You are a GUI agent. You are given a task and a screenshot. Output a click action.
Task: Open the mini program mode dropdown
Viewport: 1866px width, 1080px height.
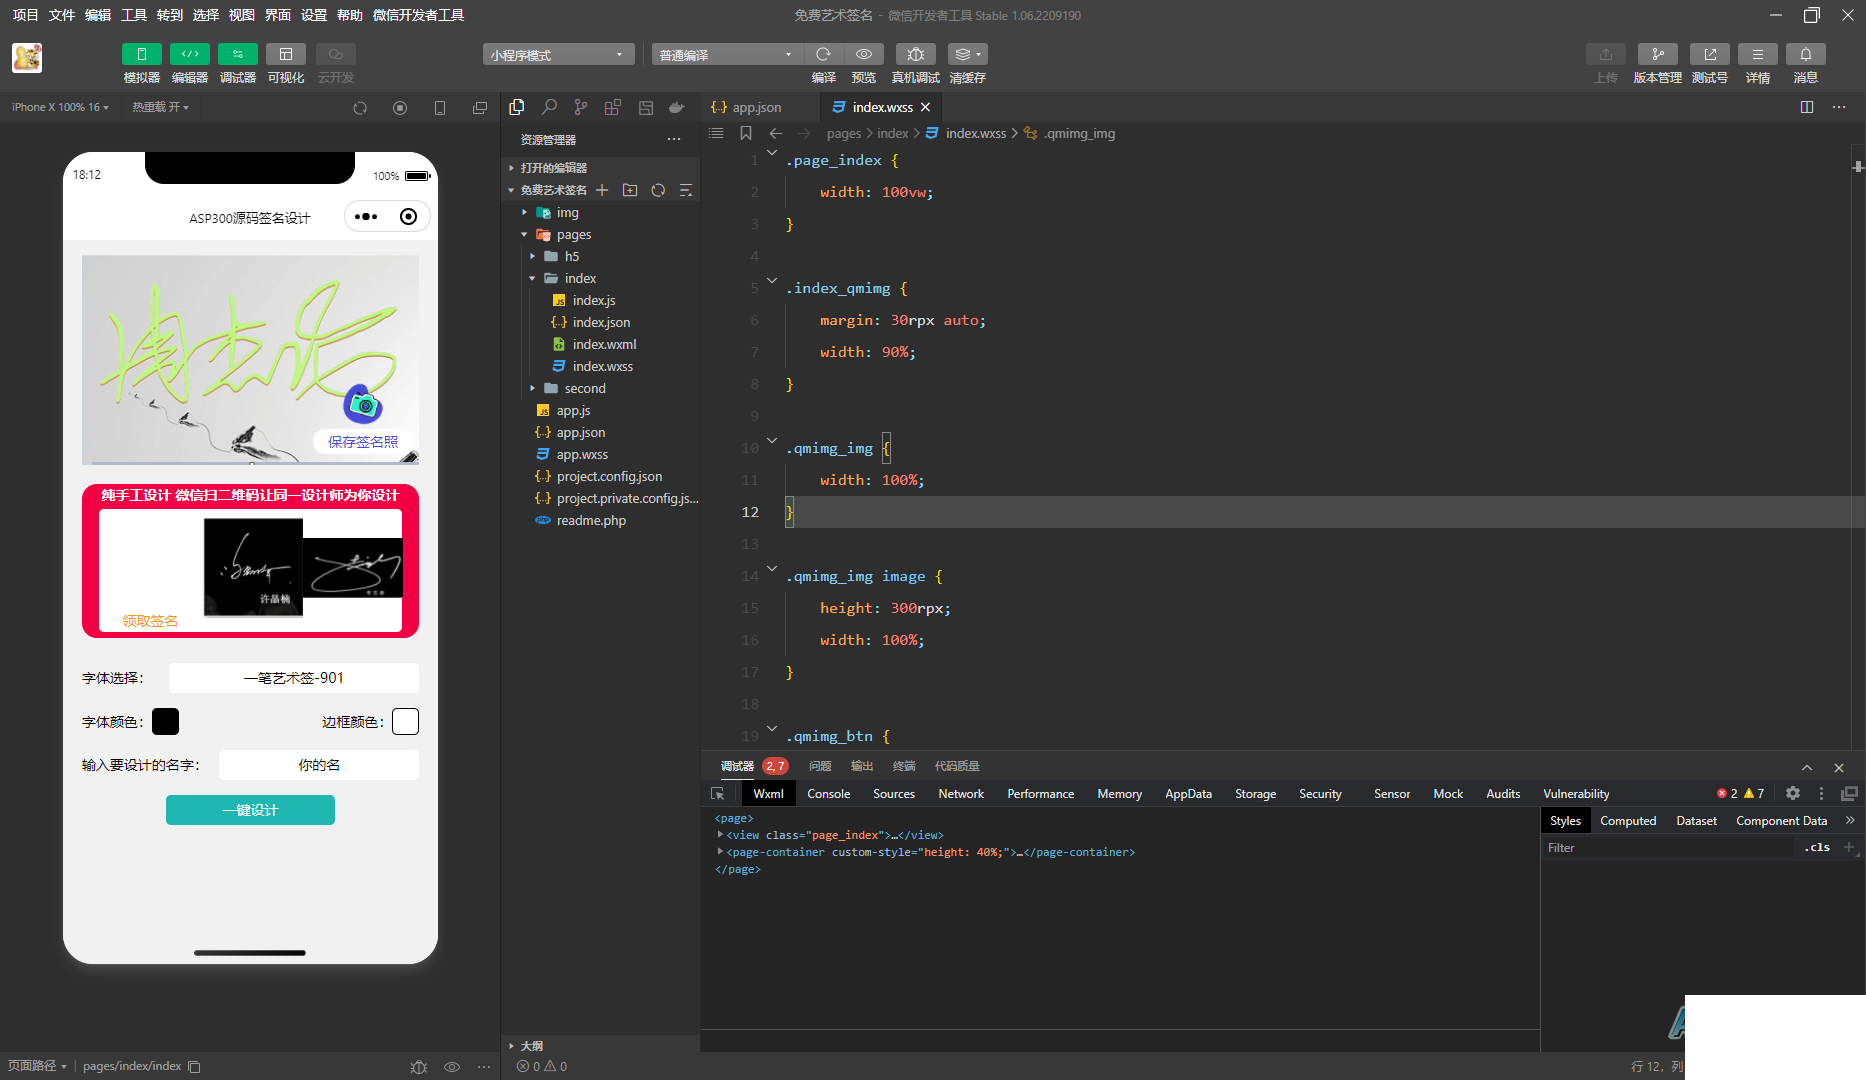pos(558,55)
